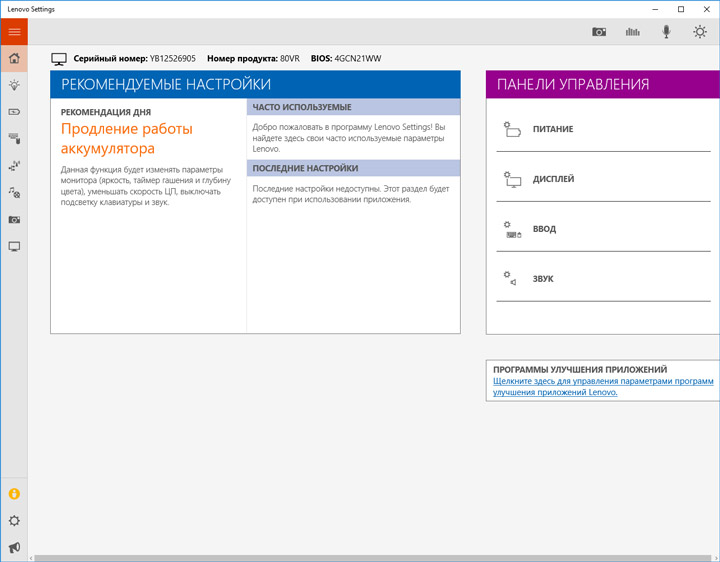Open the input devices sidebar icon
This screenshot has height=562, width=720.
point(14,138)
